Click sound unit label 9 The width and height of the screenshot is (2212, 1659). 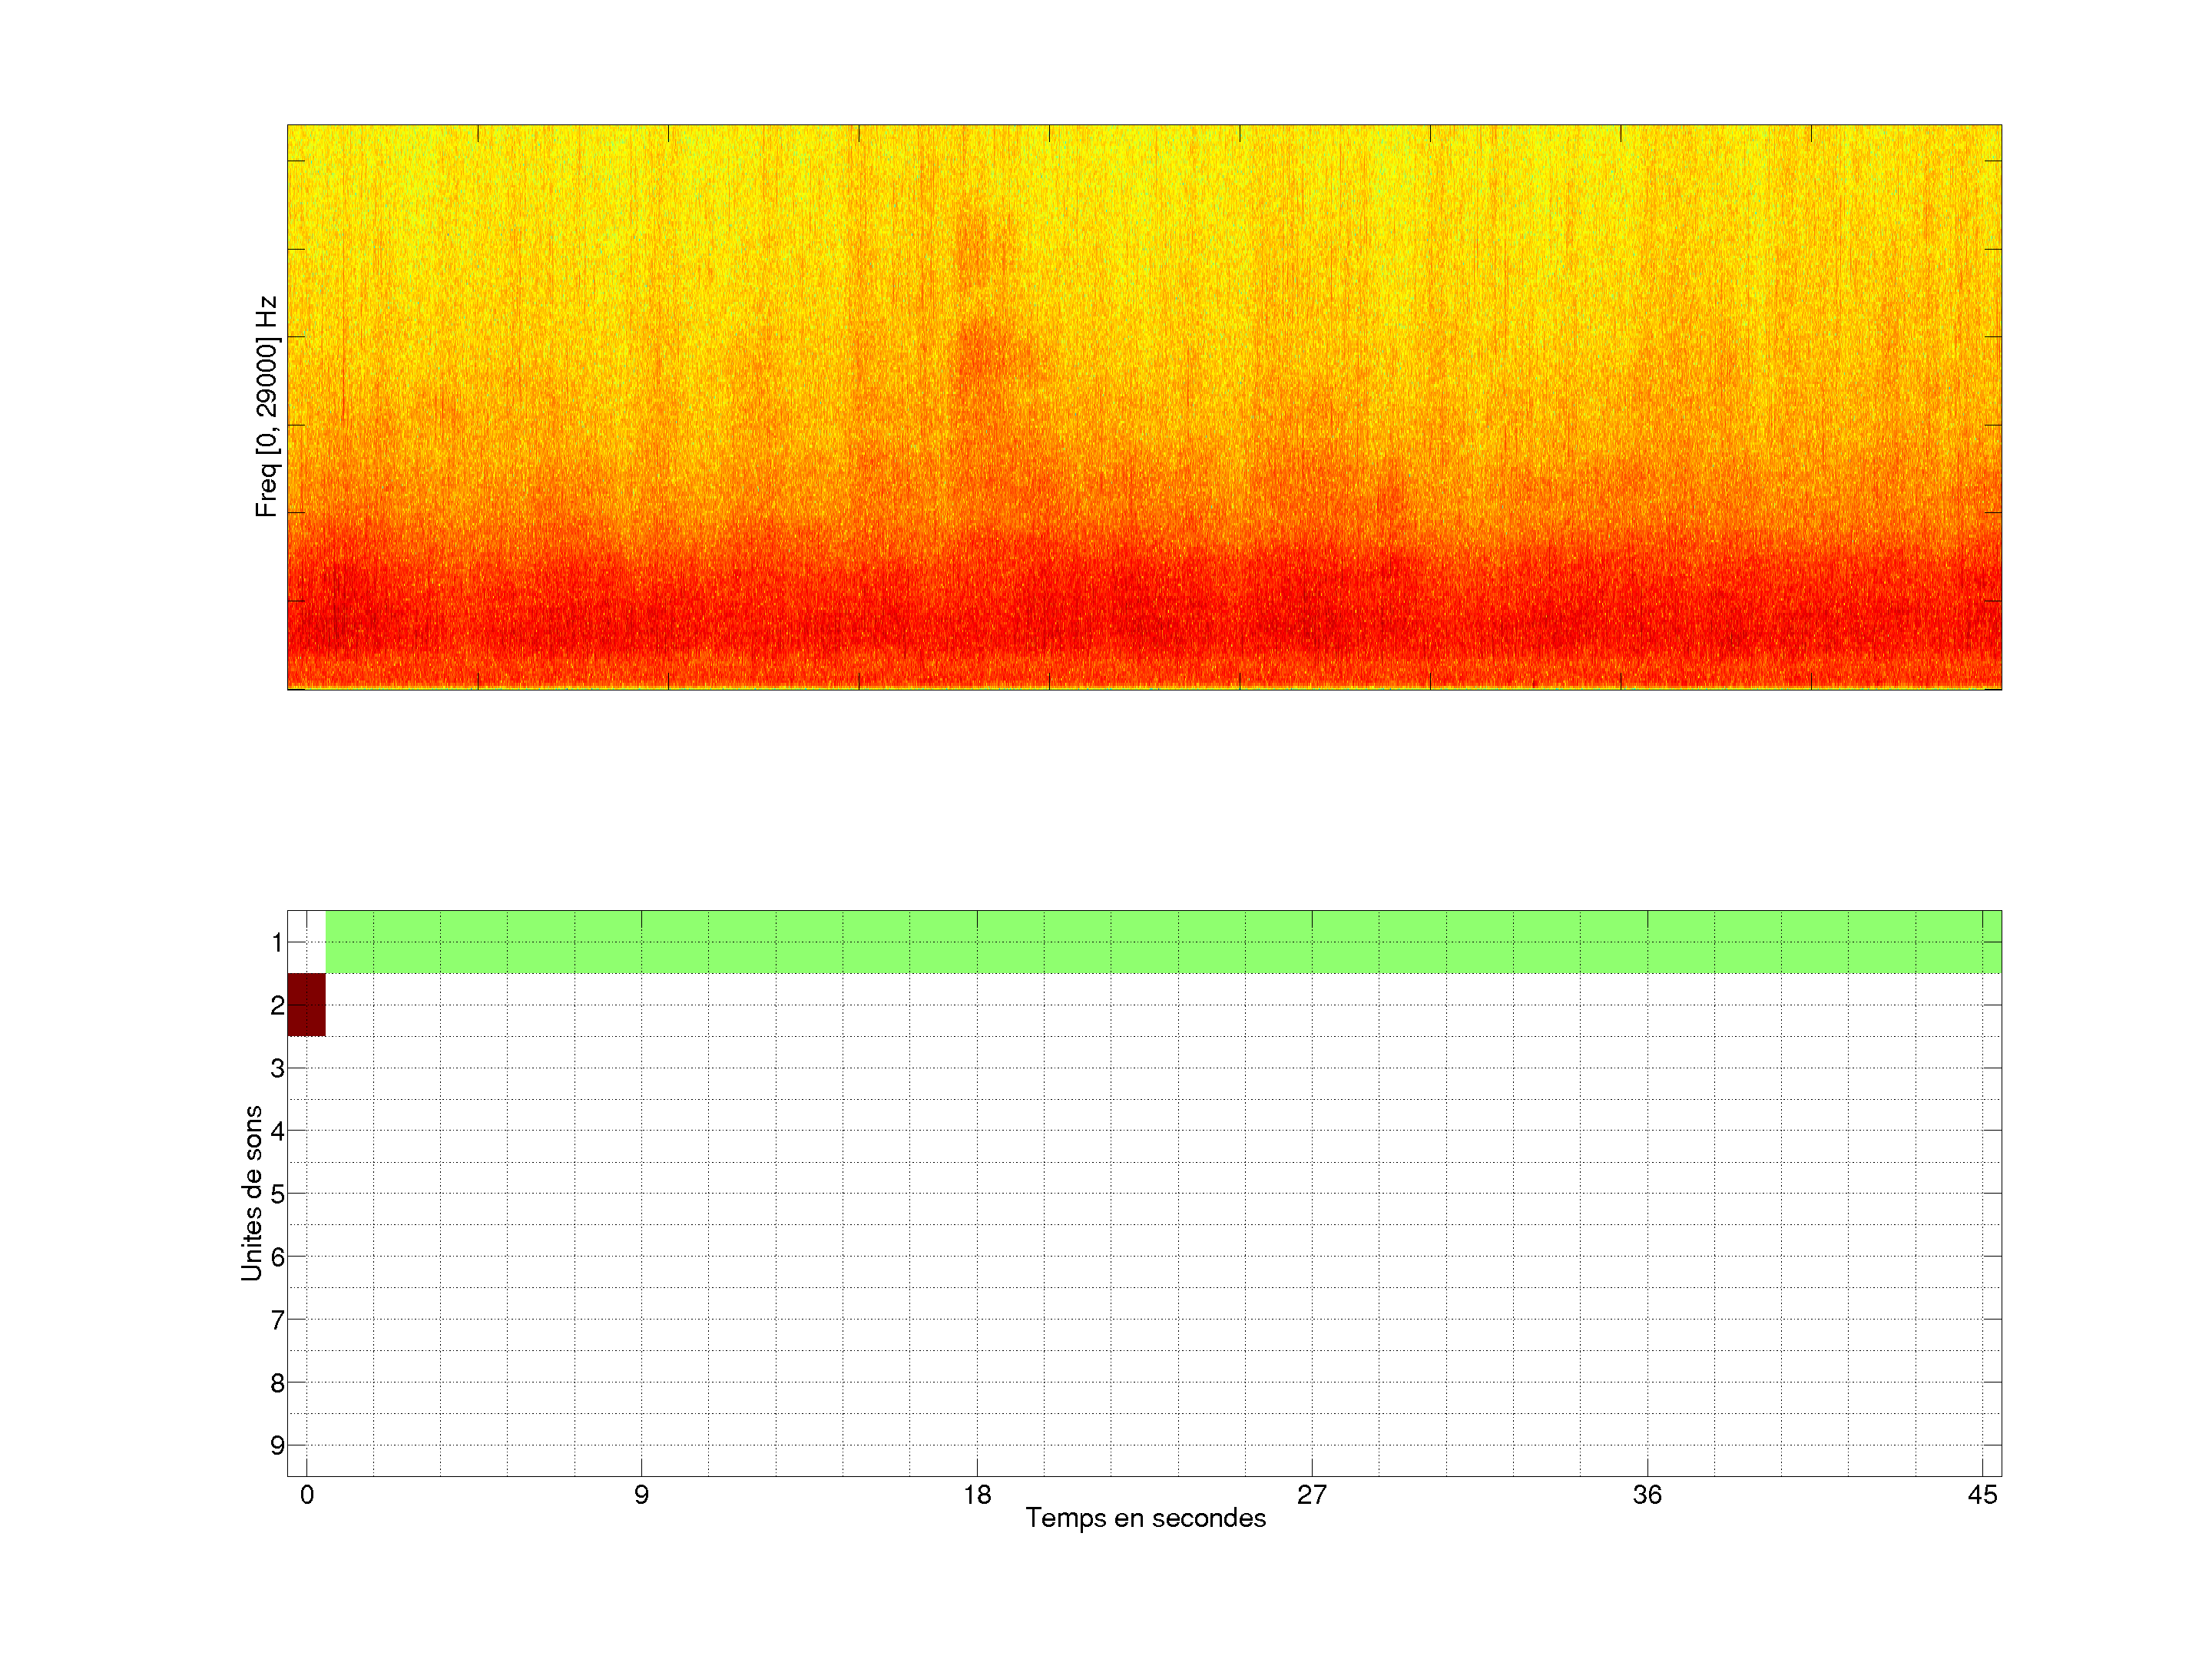[277, 1445]
